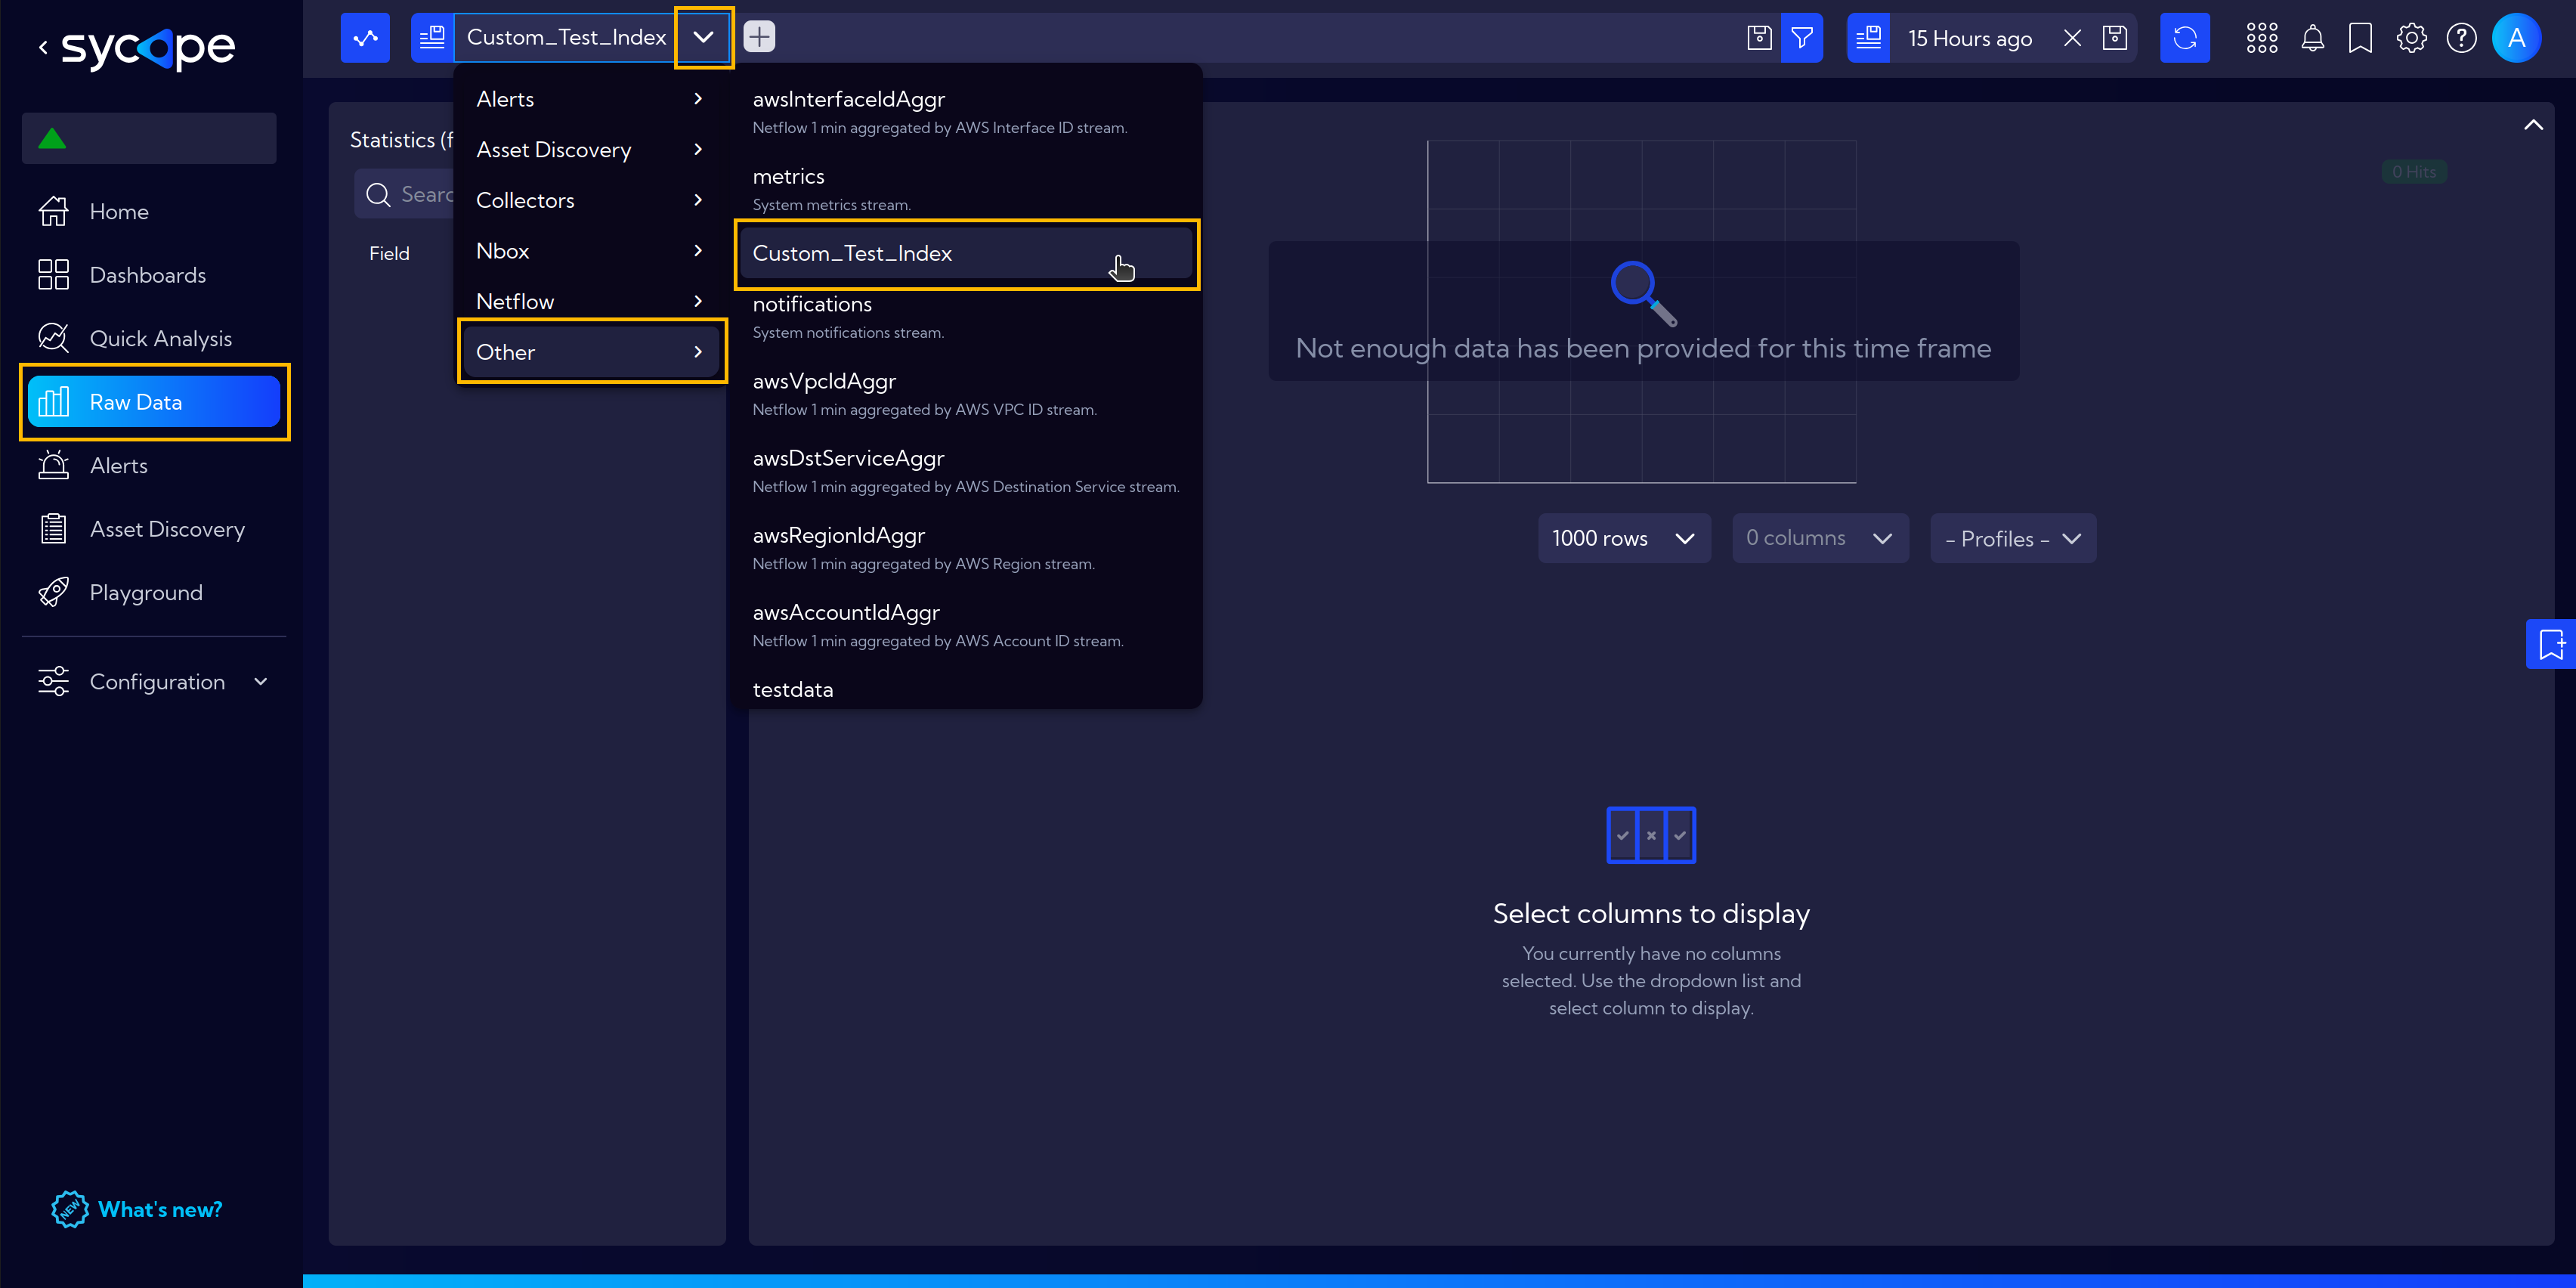
Task: Expand the Netflow stream category
Action: click(x=590, y=301)
